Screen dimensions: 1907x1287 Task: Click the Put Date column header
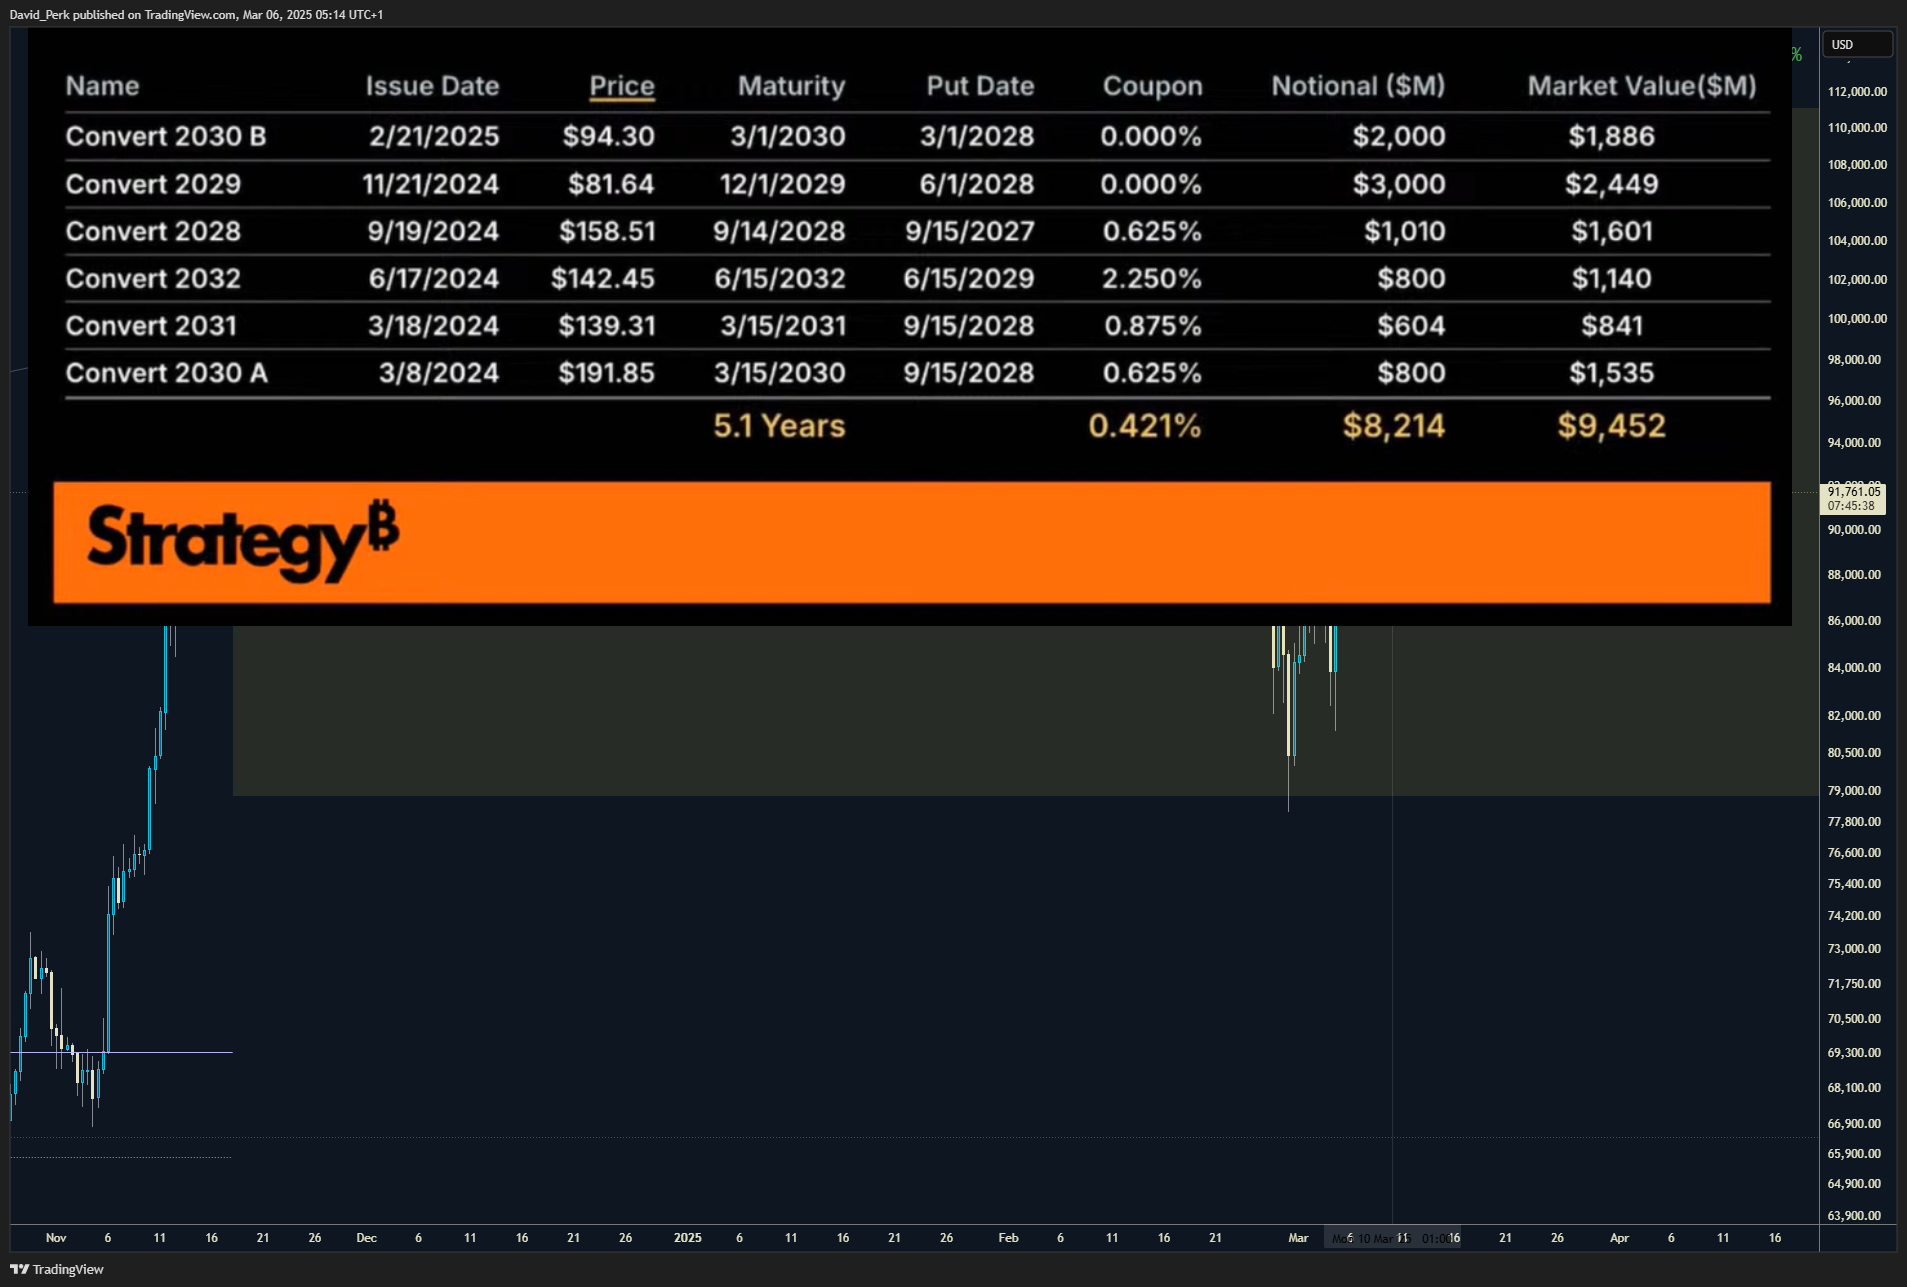tap(980, 86)
